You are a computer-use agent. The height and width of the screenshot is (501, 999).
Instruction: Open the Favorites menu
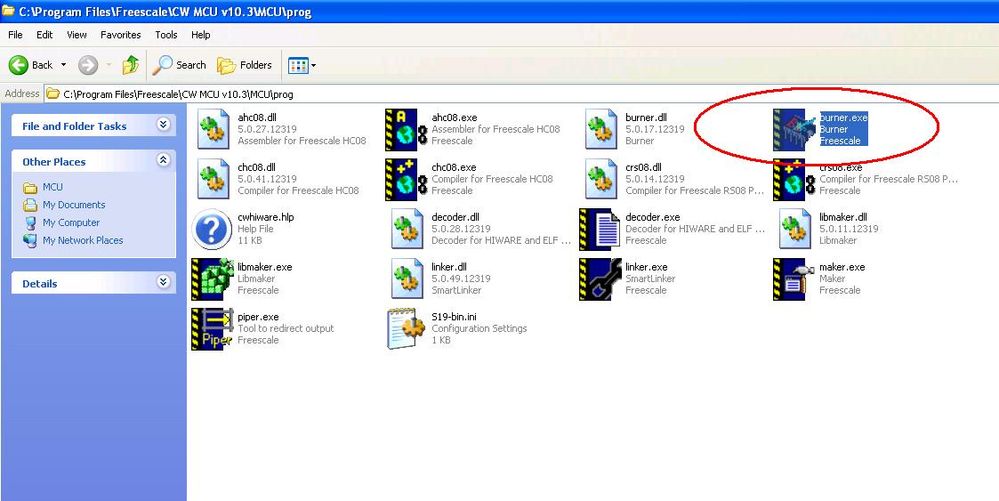(120, 34)
